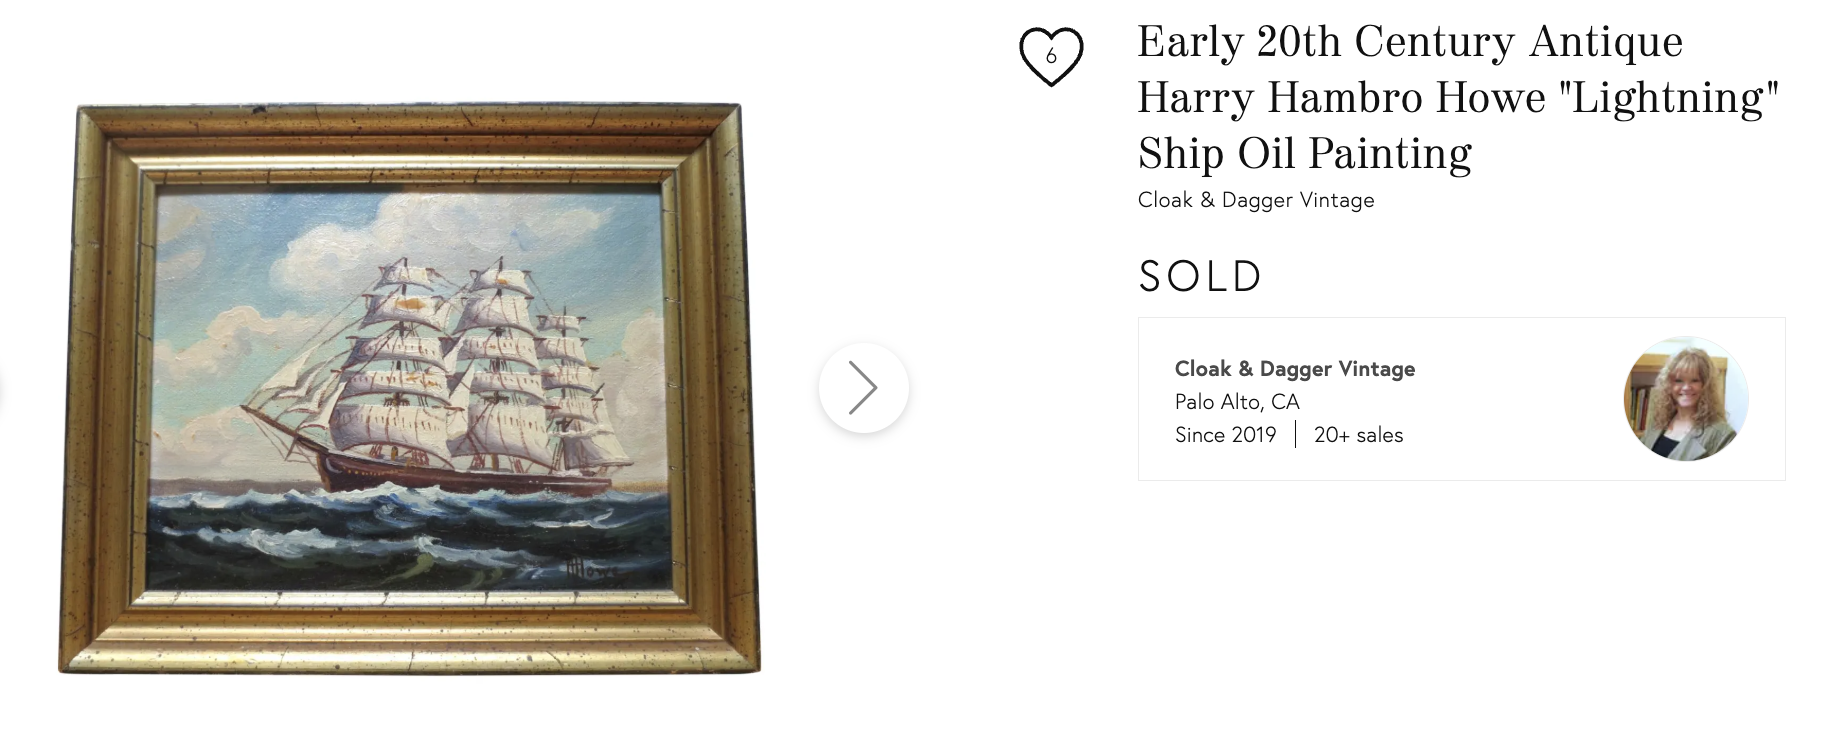The height and width of the screenshot is (730, 1826).
Task: Click the 20+ sales seller statistic
Action: (1358, 435)
